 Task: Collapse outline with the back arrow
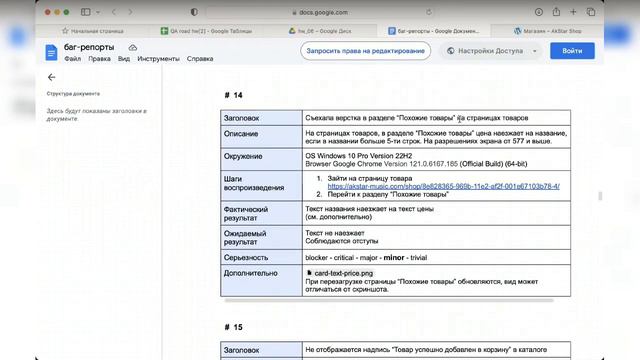(x=51, y=77)
